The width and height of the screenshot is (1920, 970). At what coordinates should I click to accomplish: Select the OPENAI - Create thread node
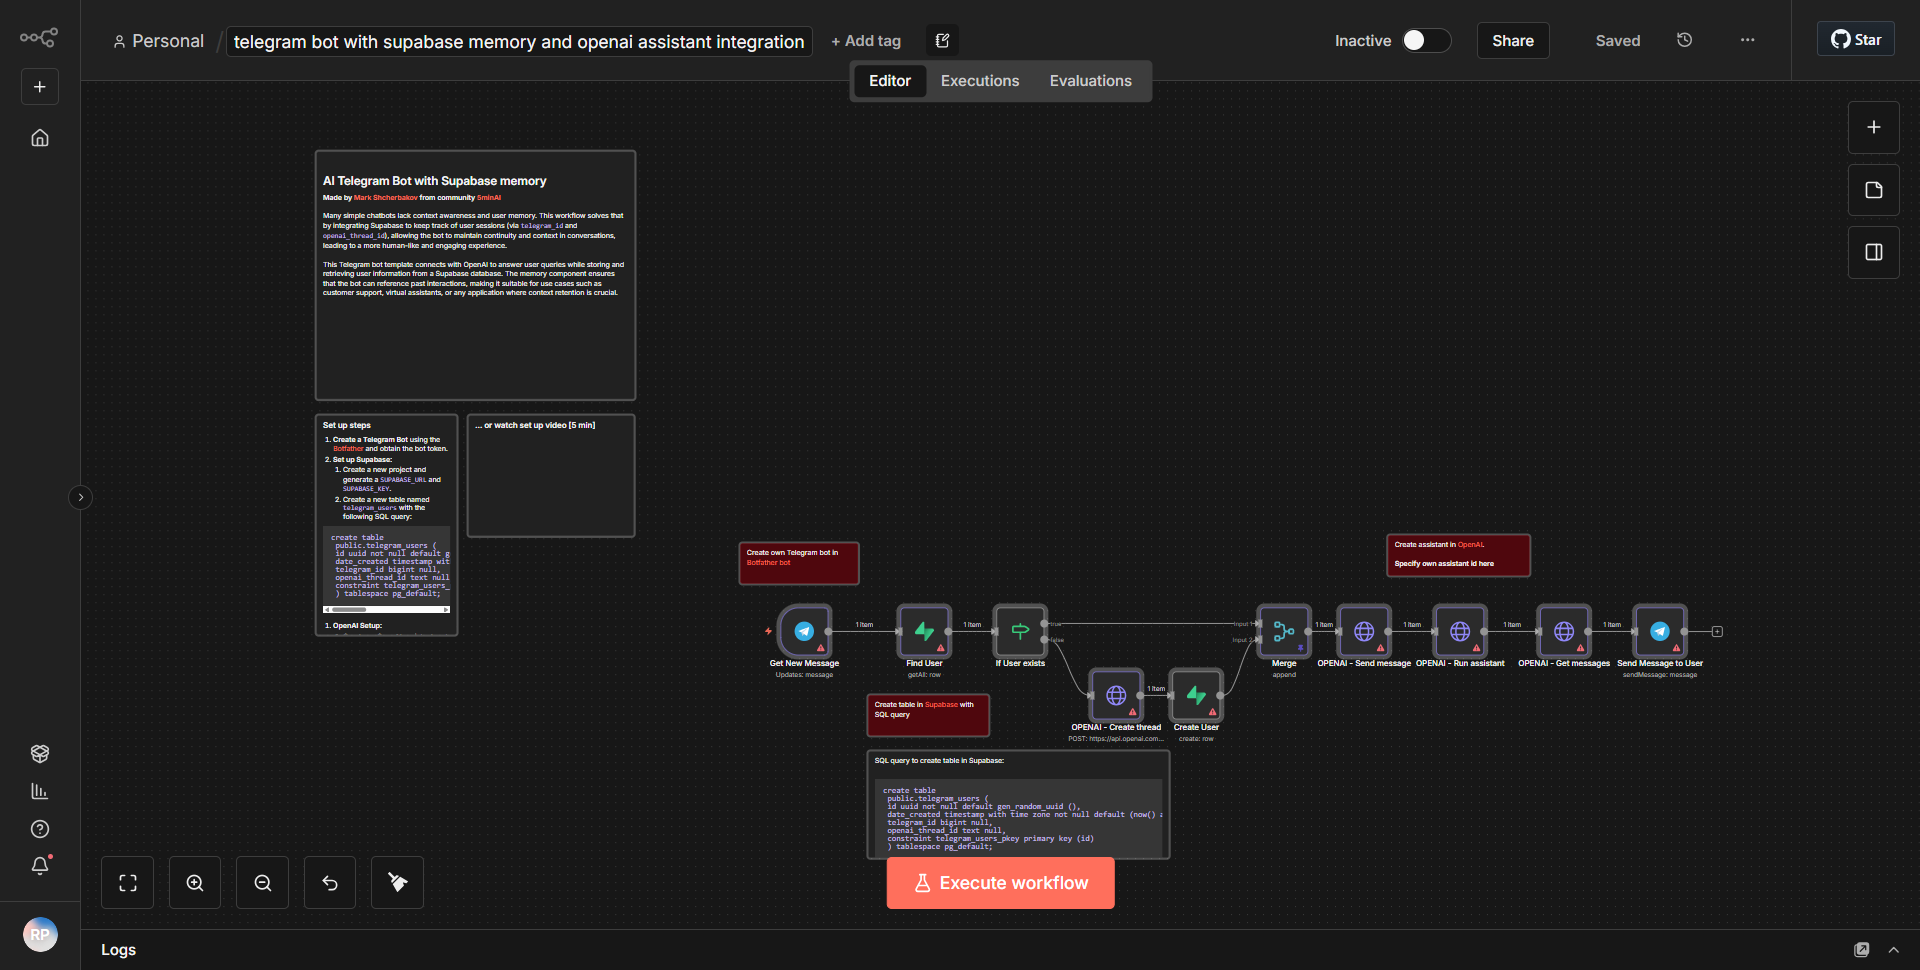(1116, 695)
